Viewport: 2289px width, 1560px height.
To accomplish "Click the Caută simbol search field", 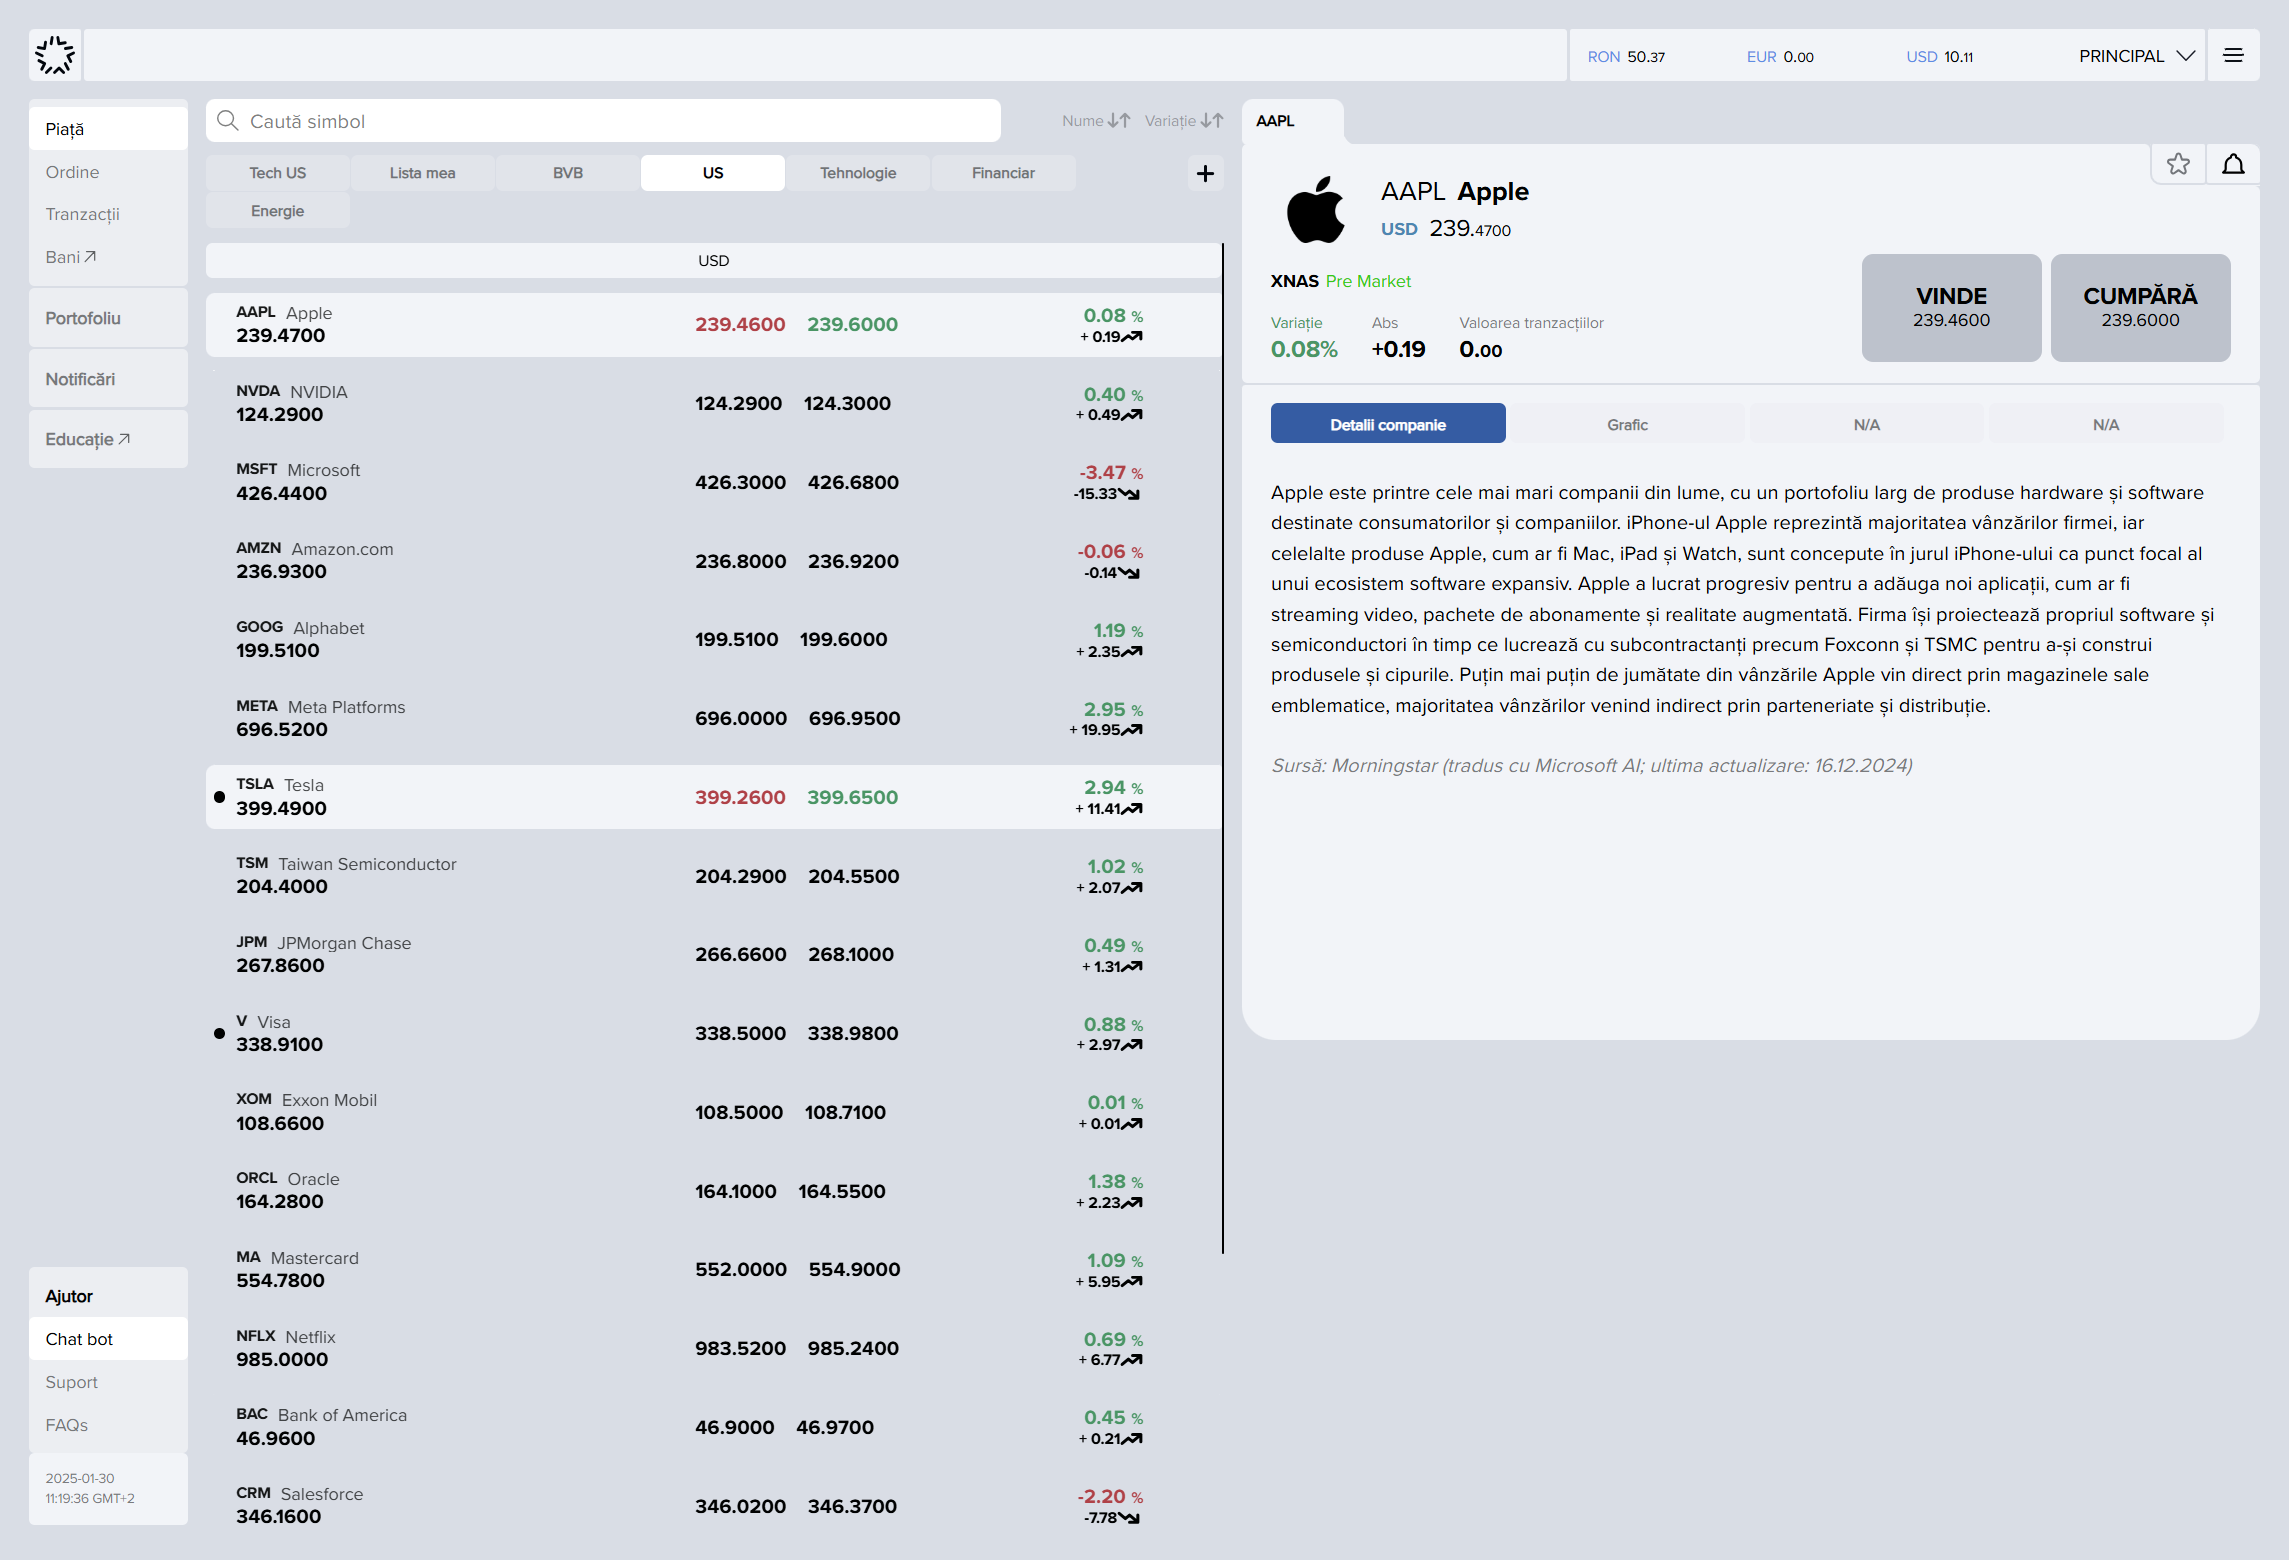I will click(603, 121).
